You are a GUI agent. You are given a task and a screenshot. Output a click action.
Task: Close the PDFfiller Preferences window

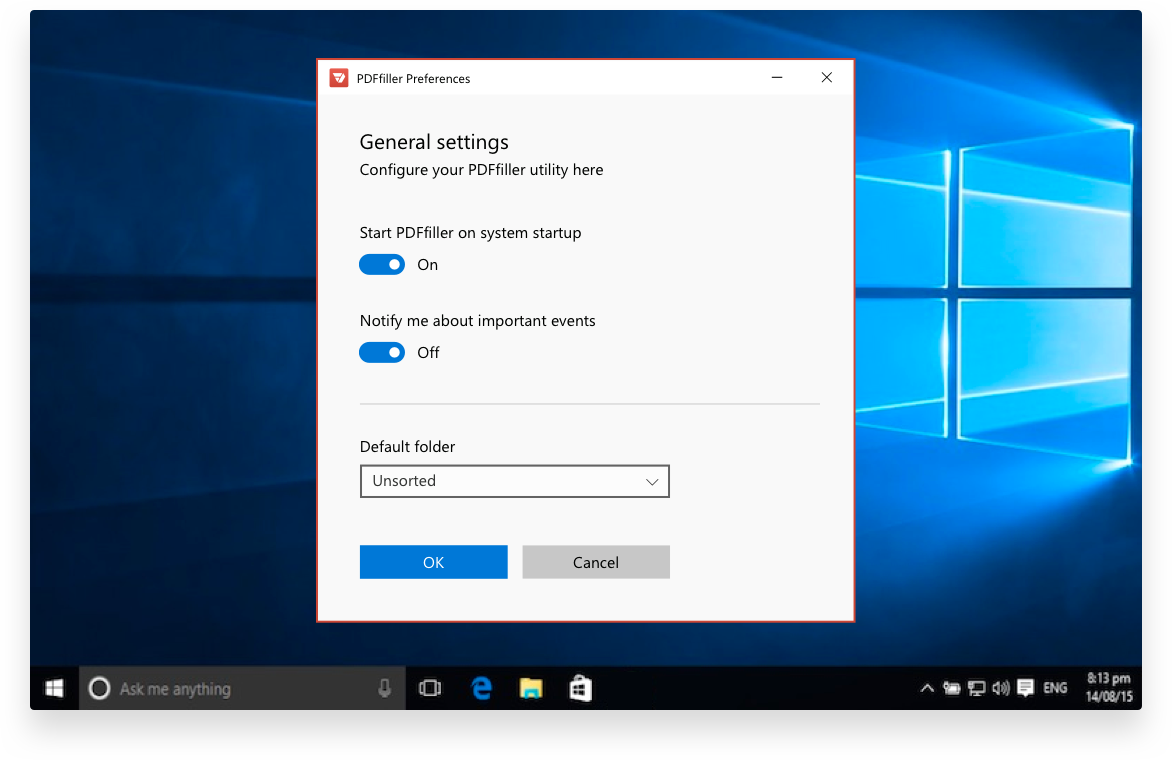pos(827,78)
